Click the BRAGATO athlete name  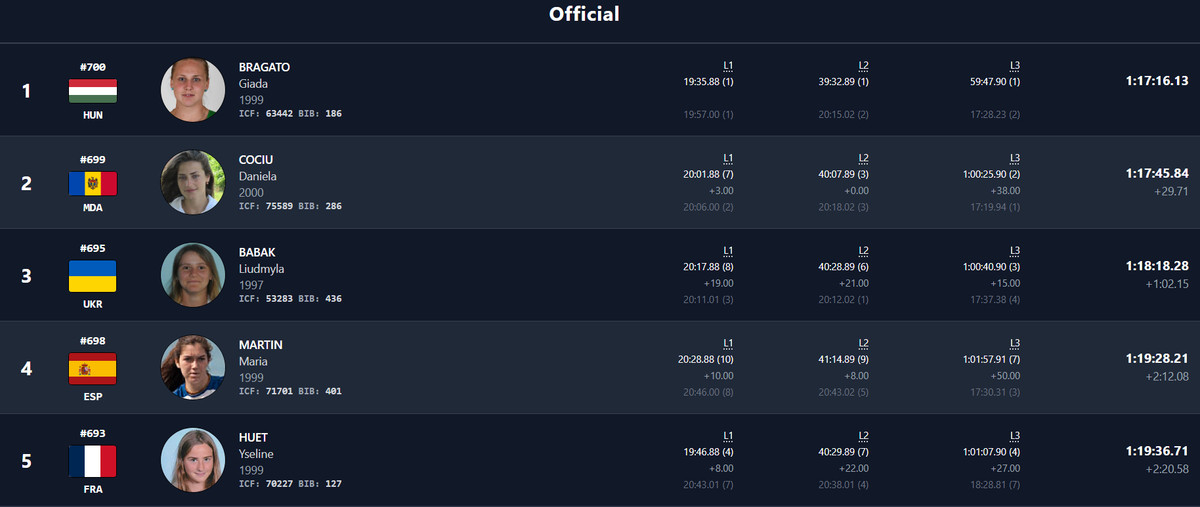pos(264,67)
